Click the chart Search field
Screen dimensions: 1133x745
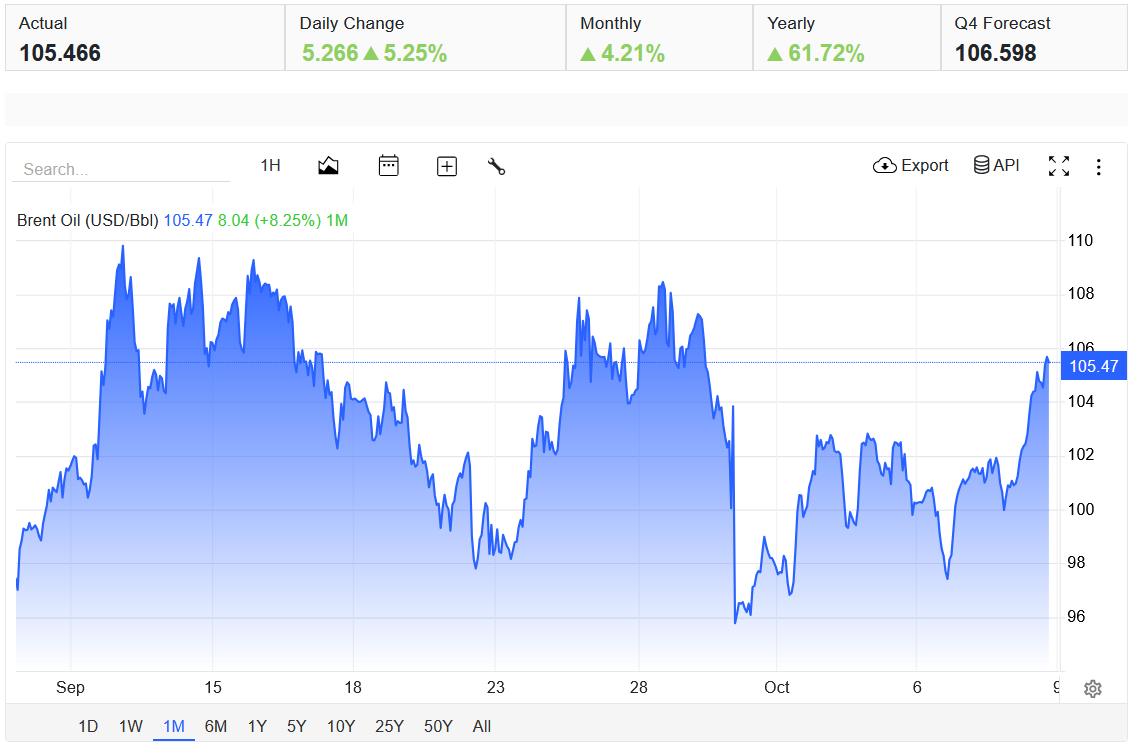point(121,169)
